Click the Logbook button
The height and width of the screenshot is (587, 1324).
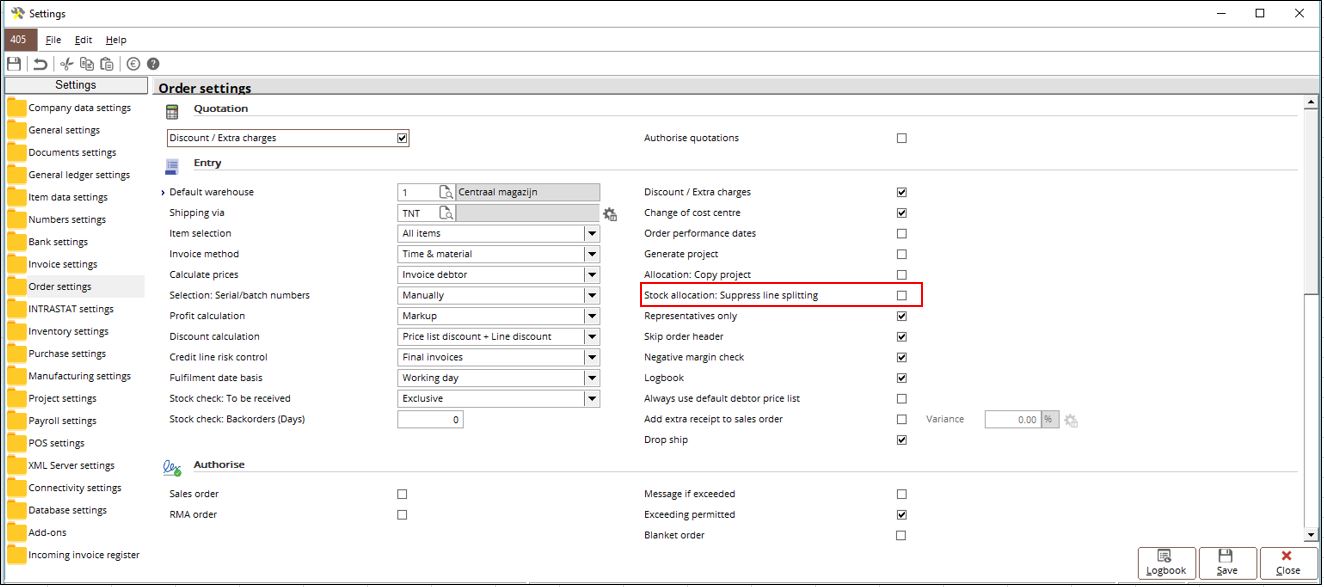point(1166,563)
